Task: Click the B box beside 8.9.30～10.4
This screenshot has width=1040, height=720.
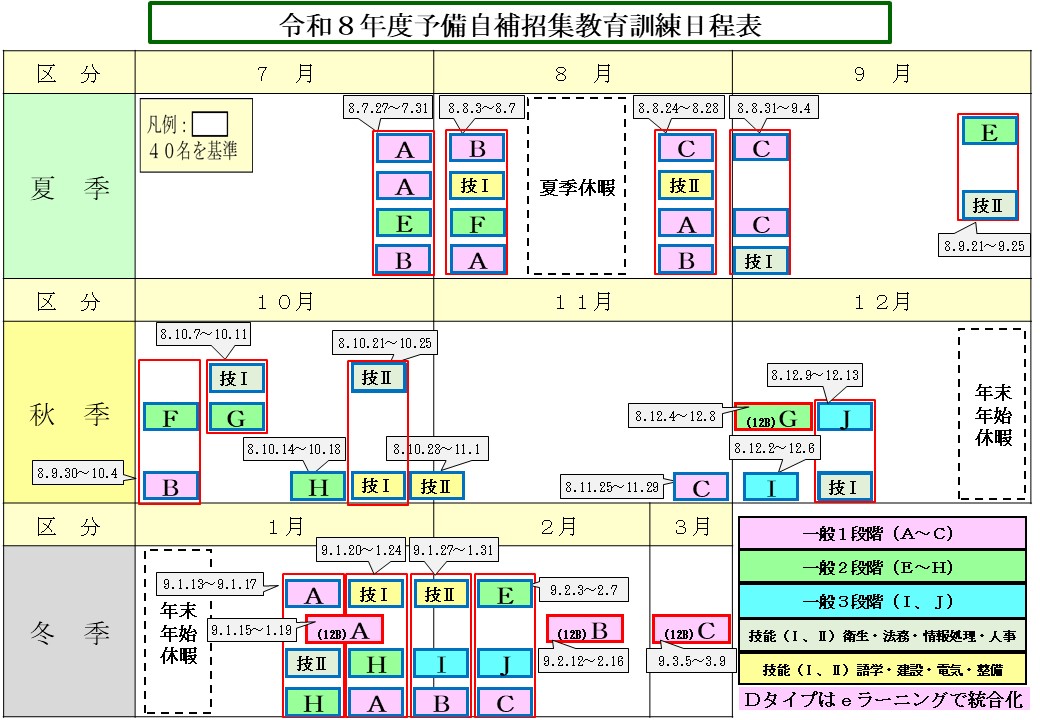Action: coord(170,486)
